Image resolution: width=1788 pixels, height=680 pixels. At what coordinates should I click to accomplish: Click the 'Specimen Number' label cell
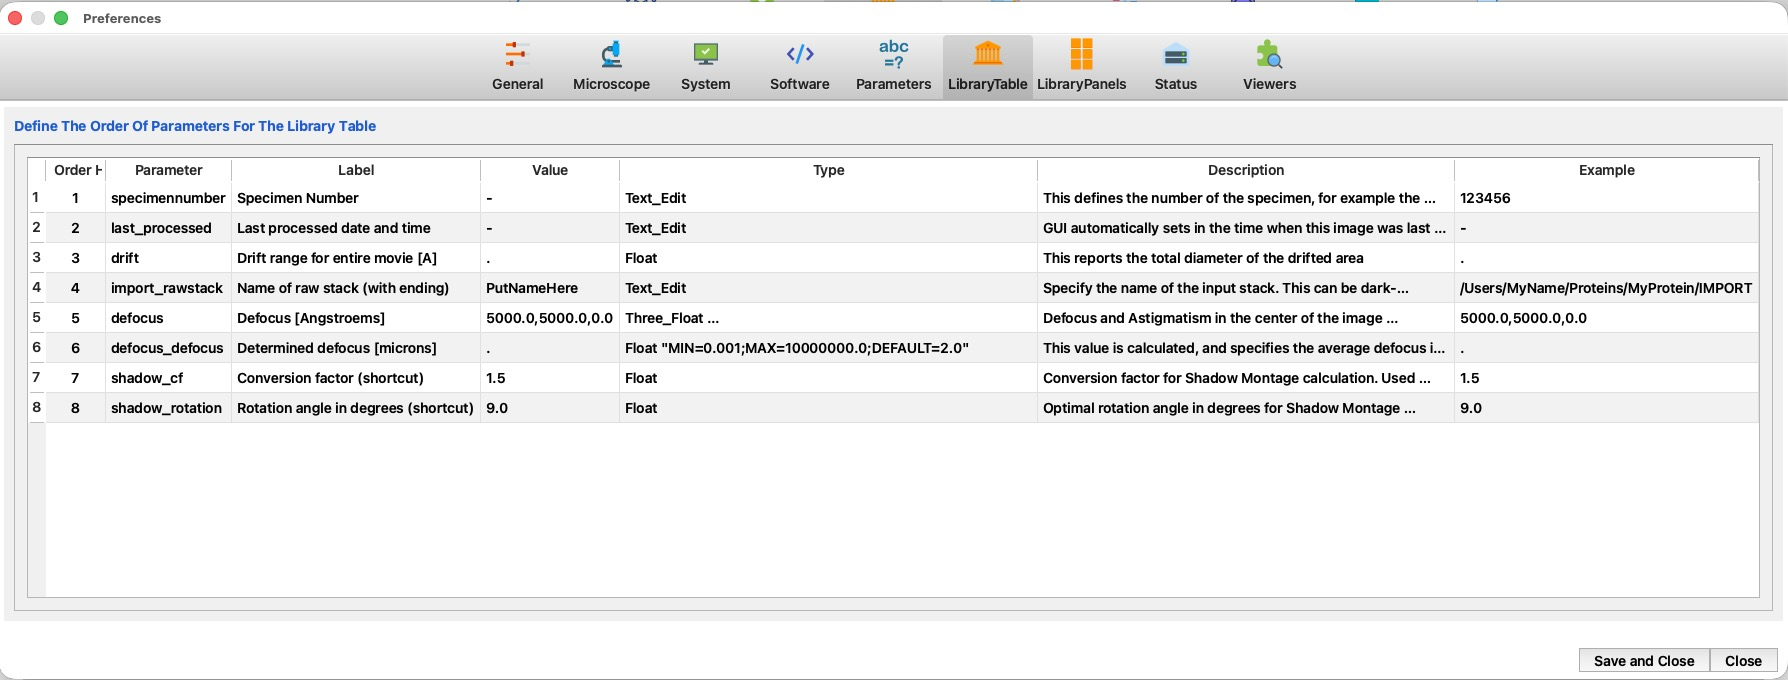pyautogui.click(x=356, y=198)
